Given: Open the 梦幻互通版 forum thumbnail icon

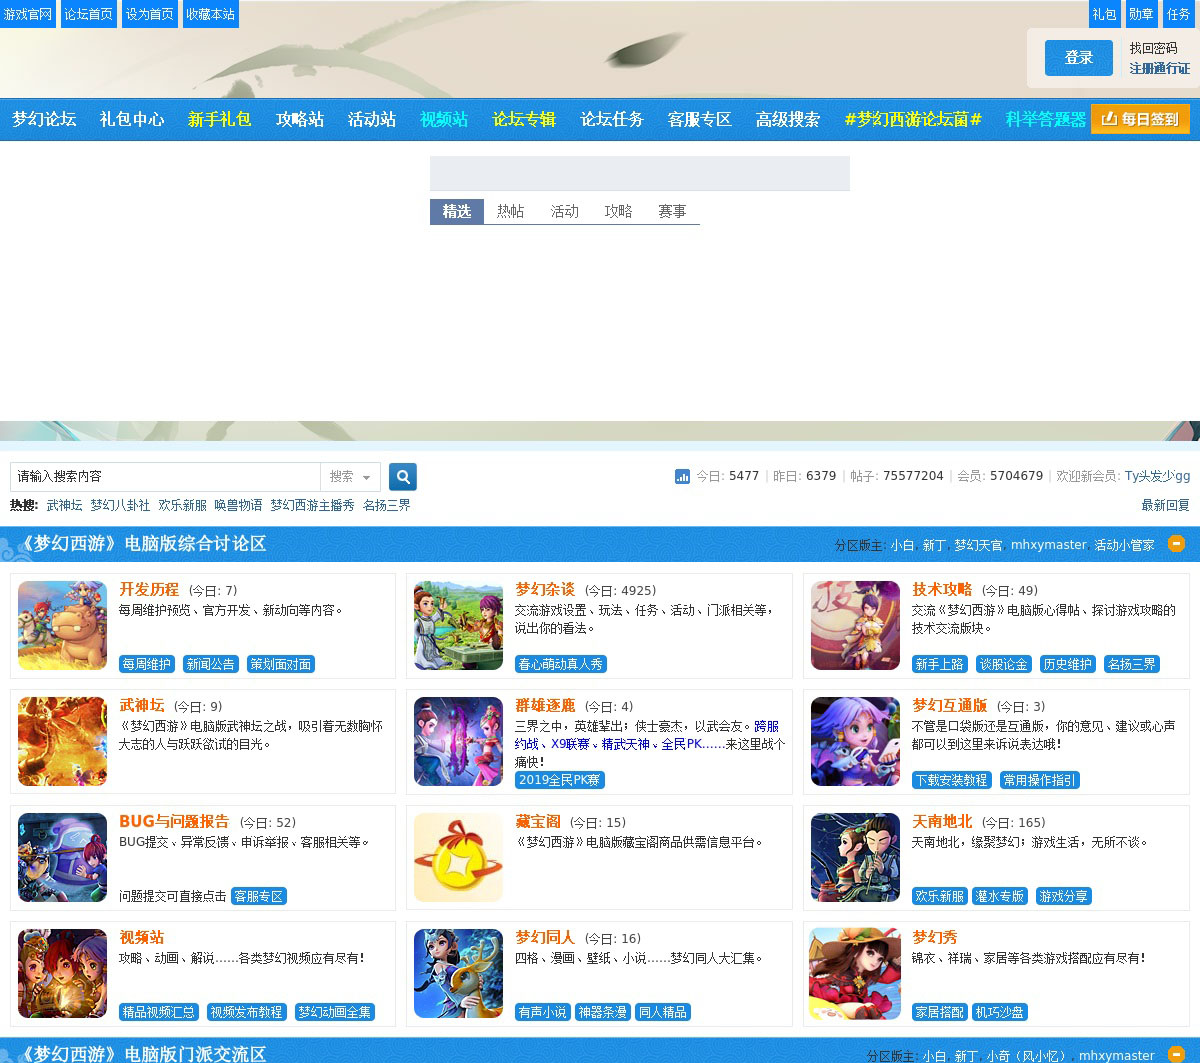Looking at the screenshot, I should [x=855, y=741].
